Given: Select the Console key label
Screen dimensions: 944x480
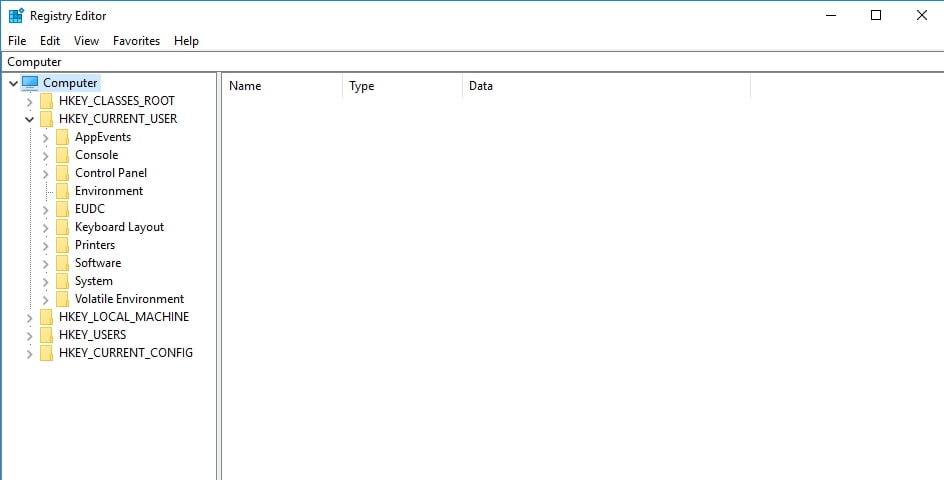Looking at the screenshot, I should click(96, 155).
